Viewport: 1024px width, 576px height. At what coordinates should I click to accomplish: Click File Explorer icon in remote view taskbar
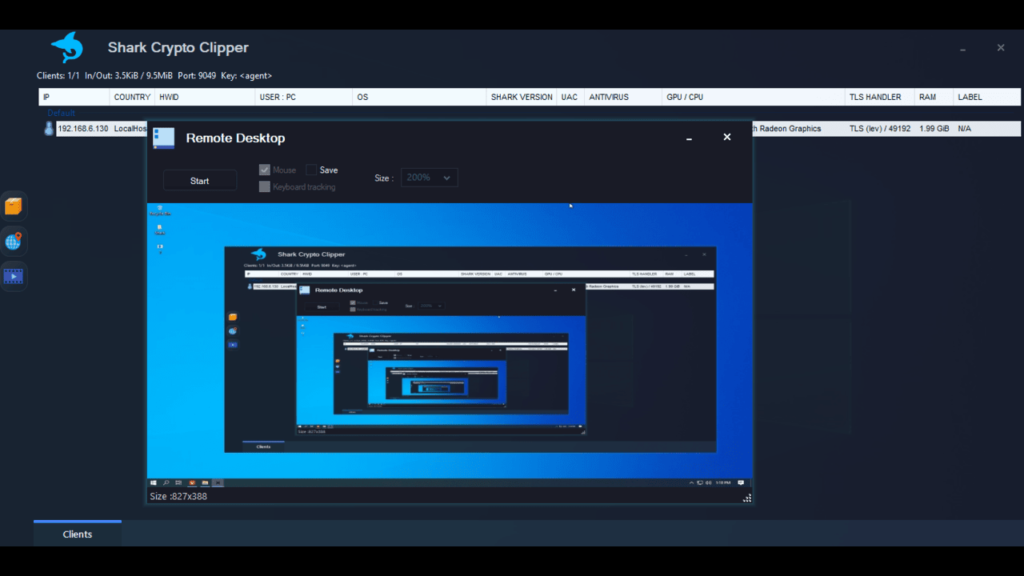click(205, 483)
